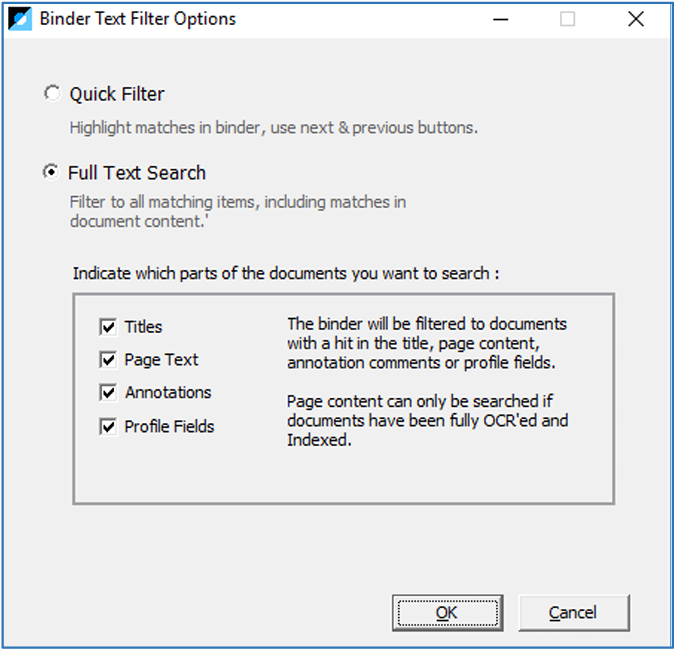Click the 'Profile Fields' label words
674x649 pixels.
pos(169,426)
